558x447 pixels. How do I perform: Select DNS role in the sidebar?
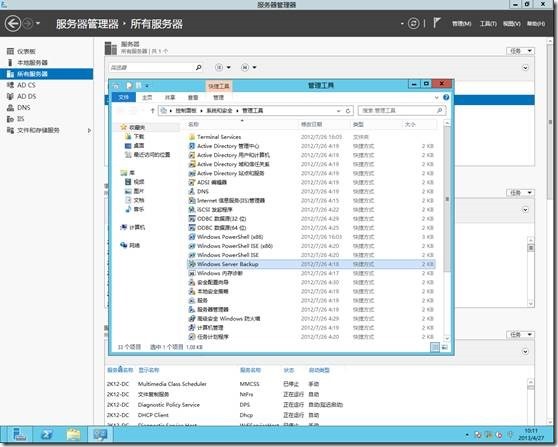click(x=23, y=107)
